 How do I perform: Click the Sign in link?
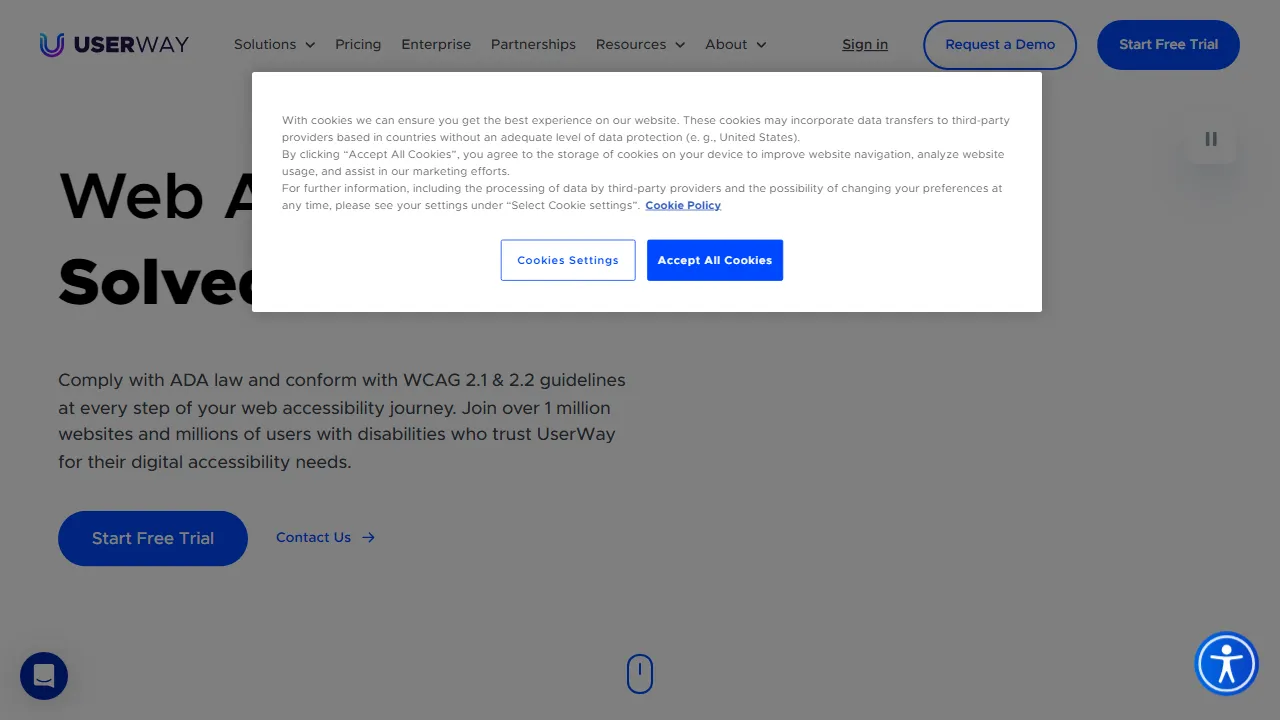tap(865, 44)
